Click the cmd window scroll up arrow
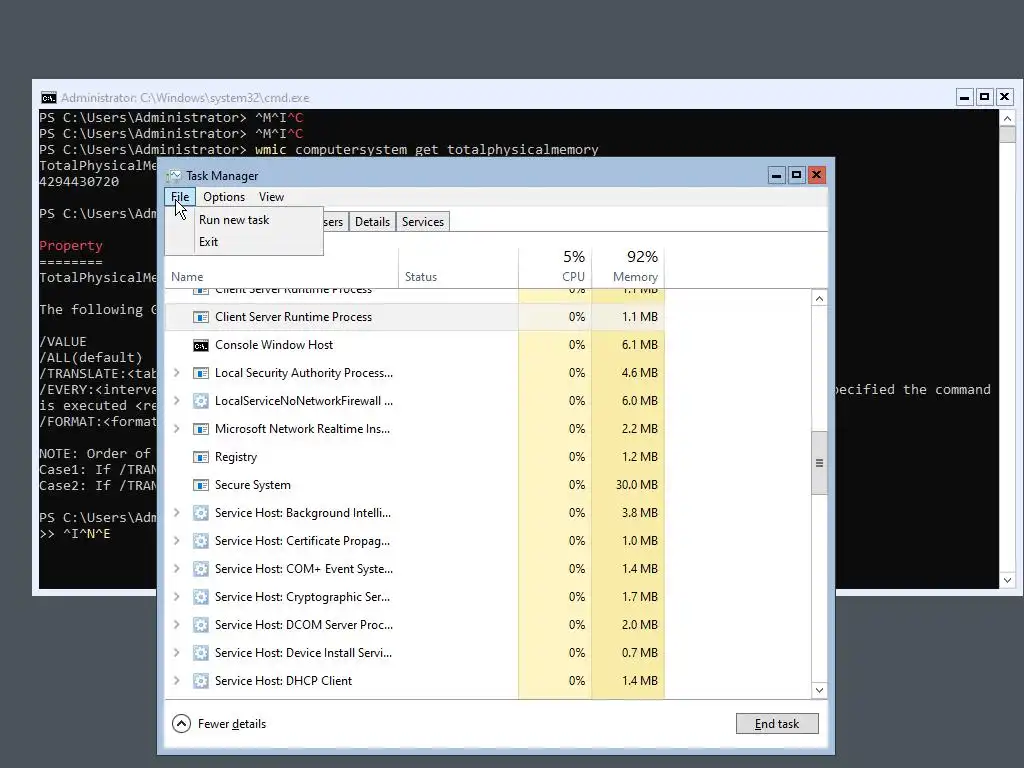1024x768 pixels. (x=1007, y=119)
